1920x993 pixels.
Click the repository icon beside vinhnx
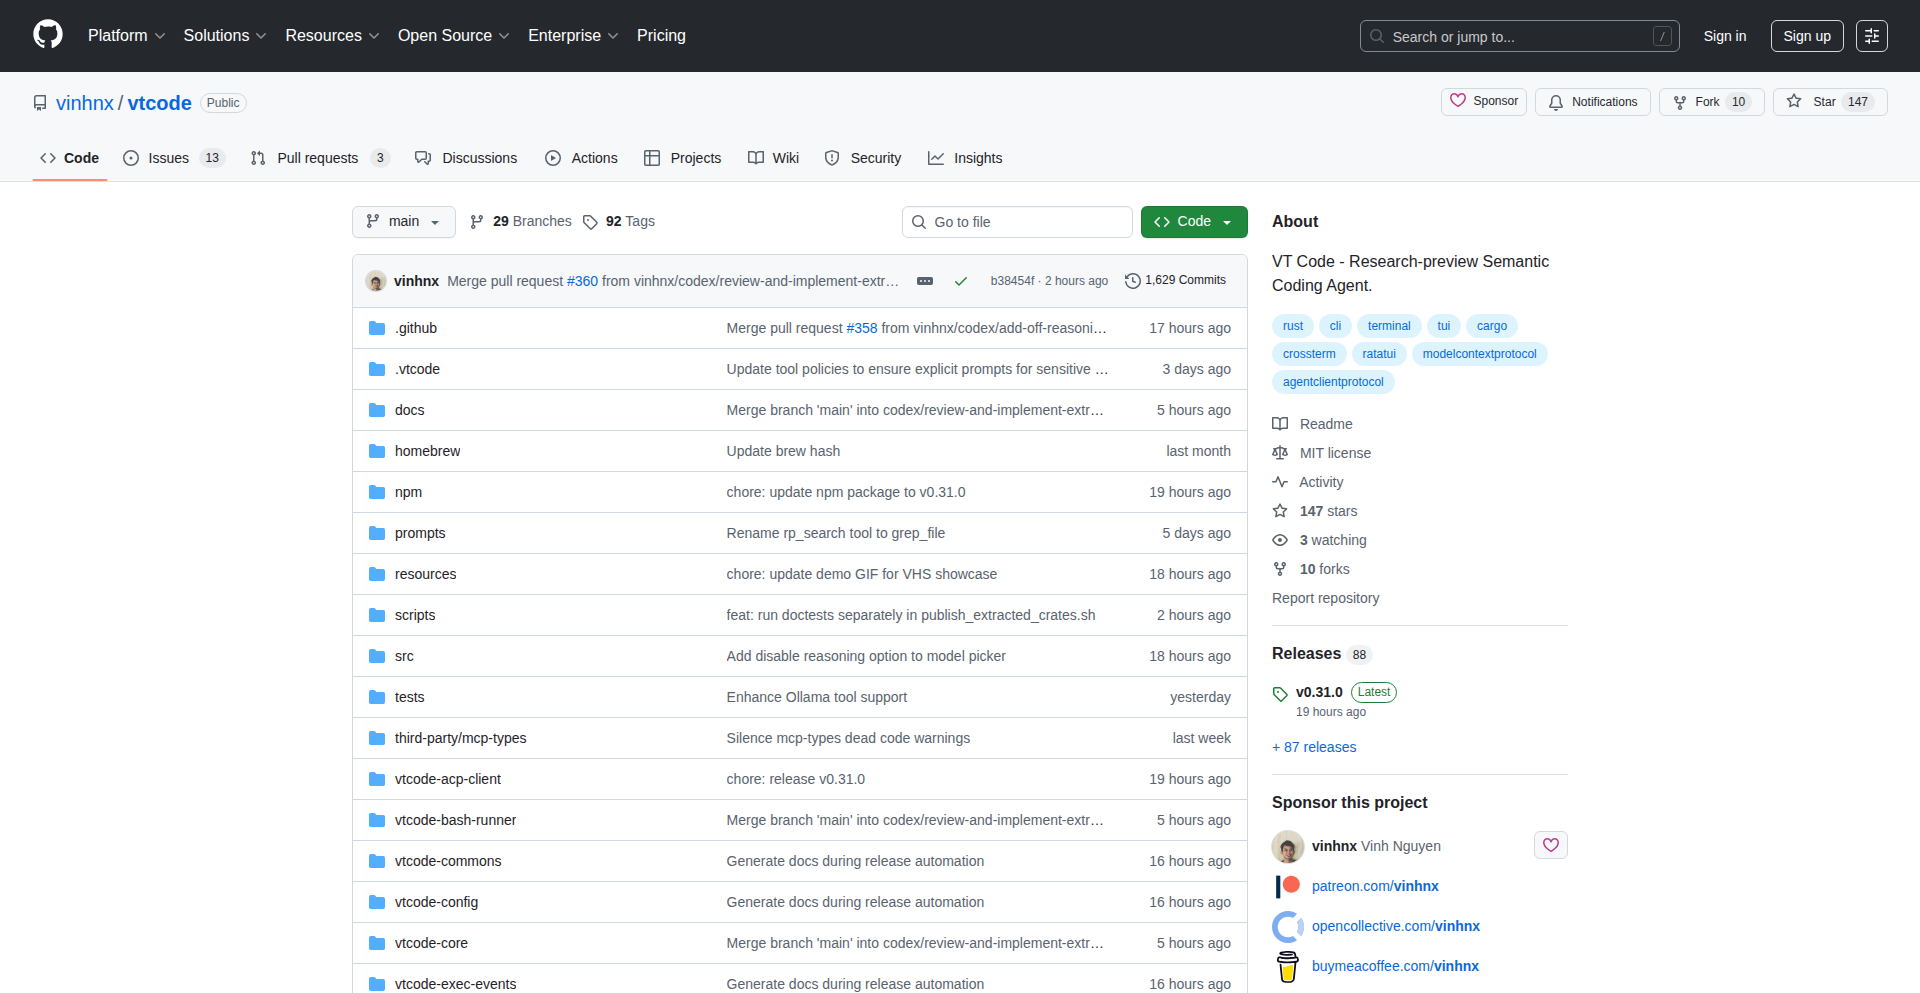coord(40,103)
